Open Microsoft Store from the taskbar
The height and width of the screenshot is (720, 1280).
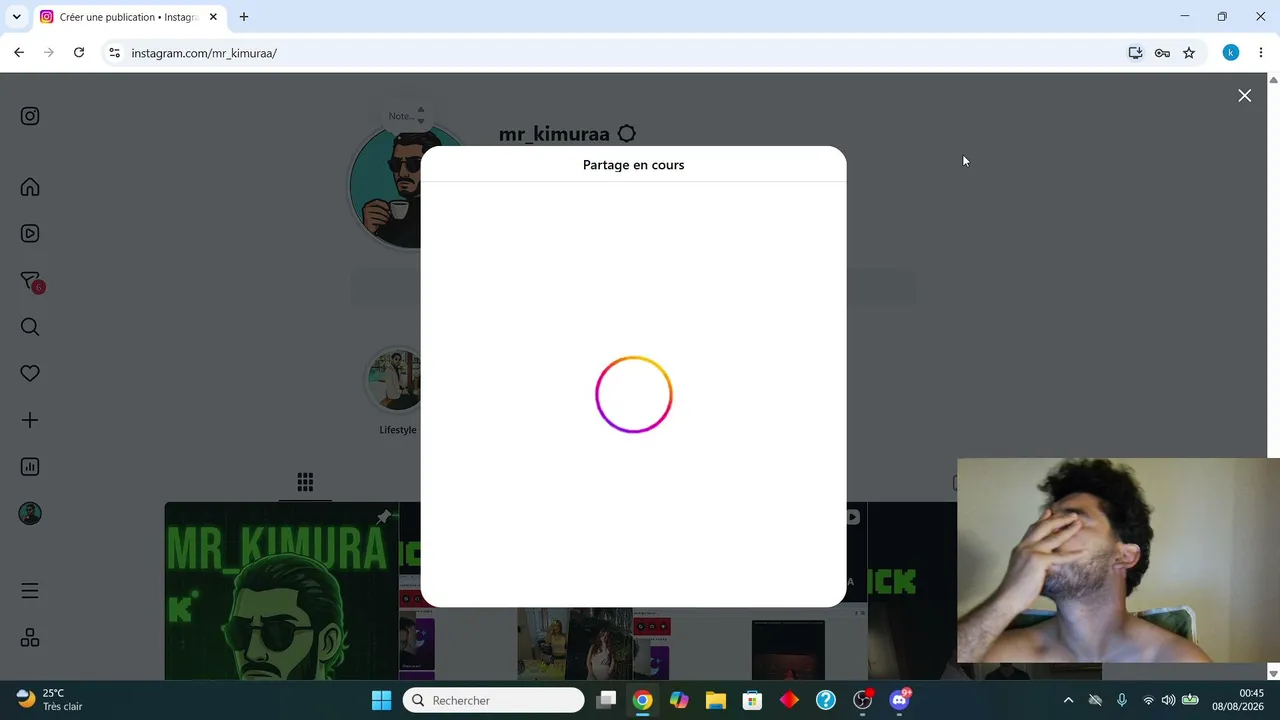coord(752,700)
